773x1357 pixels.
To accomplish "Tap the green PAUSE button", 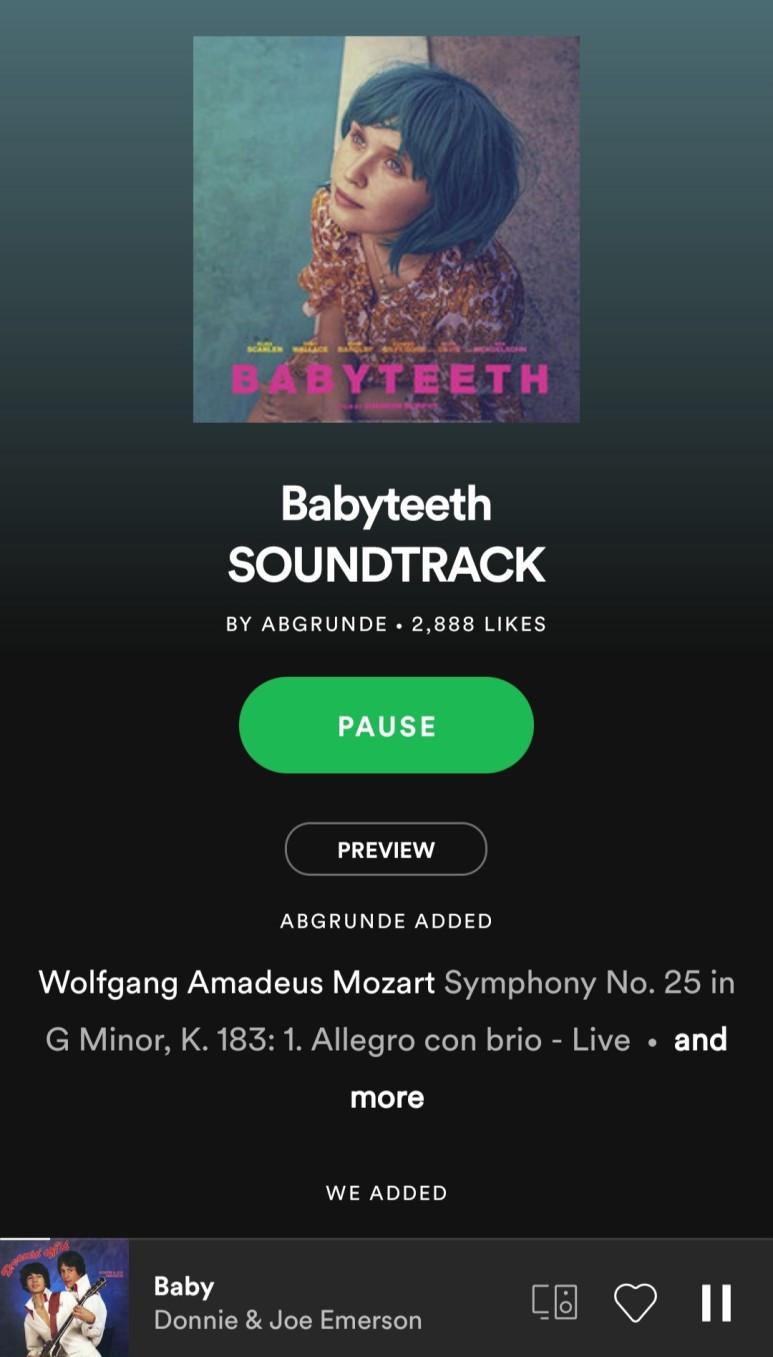I will pyautogui.click(x=386, y=725).
